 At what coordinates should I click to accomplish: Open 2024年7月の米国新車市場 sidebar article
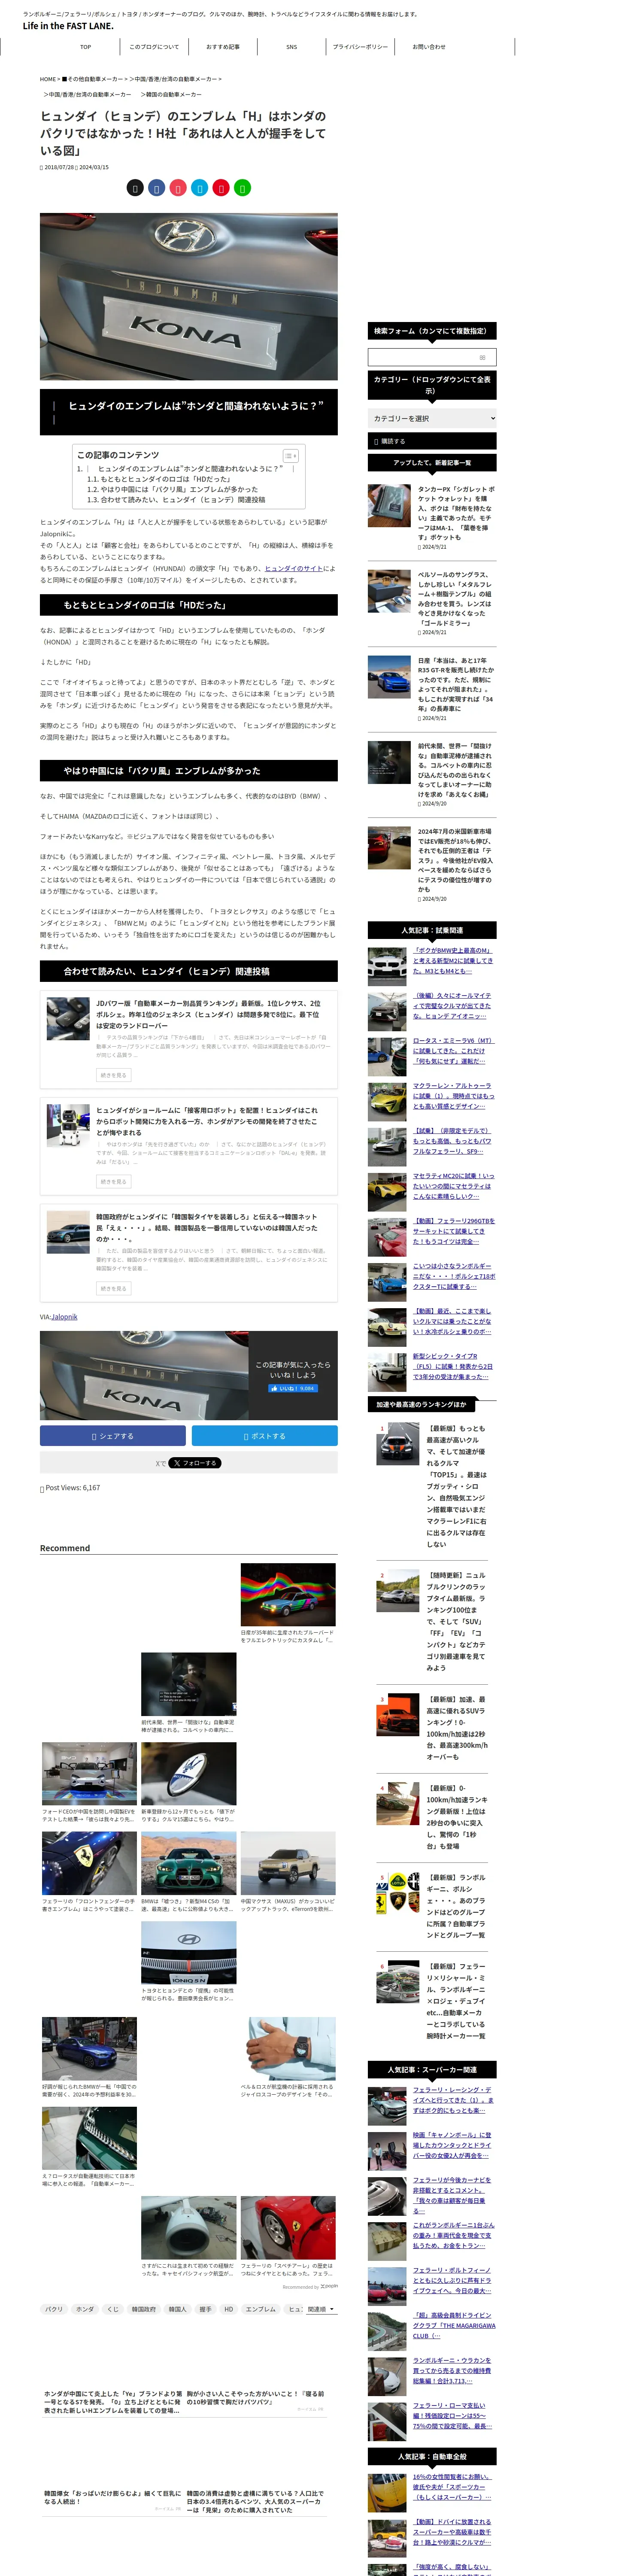coord(455,860)
